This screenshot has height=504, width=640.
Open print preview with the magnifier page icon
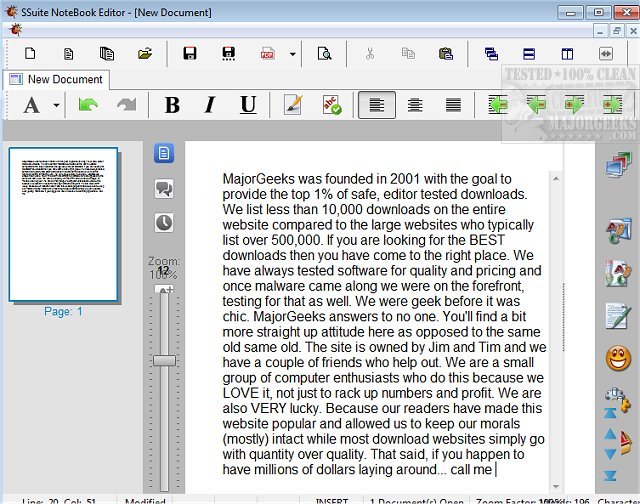[x=324, y=53]
